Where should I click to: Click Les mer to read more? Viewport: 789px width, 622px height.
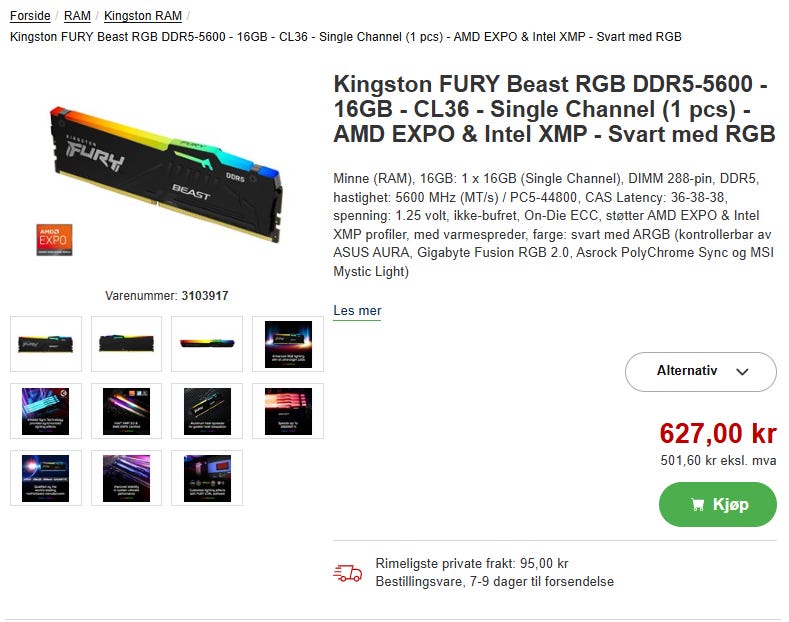(x=357, y=310)
